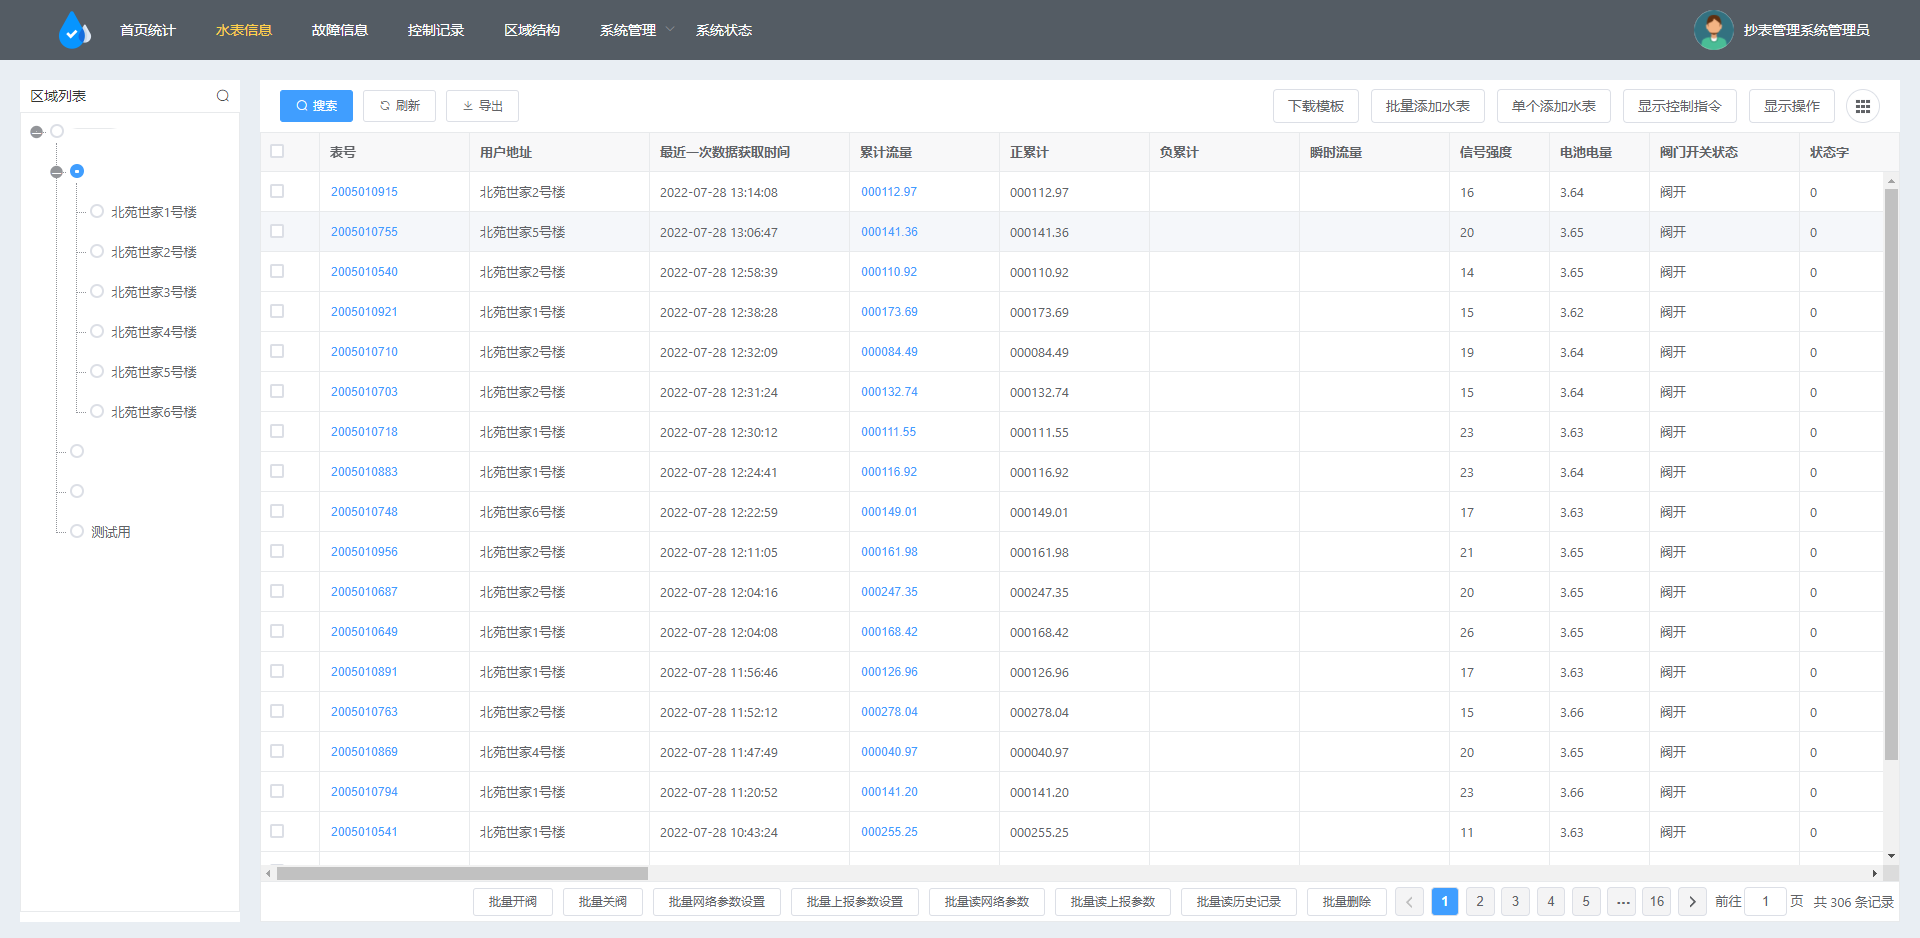Select radio for 测试用 region
1920x938 pixels.
77,531
